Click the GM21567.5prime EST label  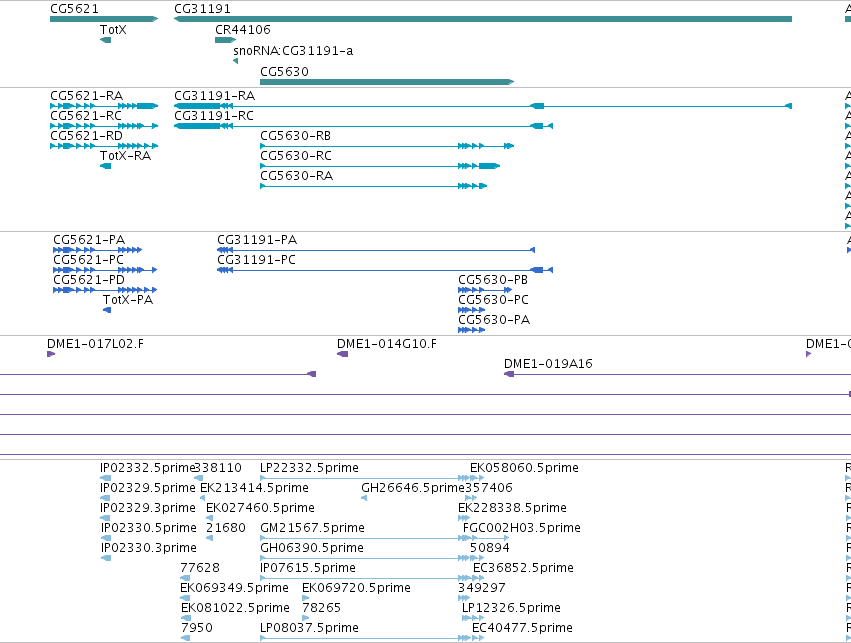(312, 529)
